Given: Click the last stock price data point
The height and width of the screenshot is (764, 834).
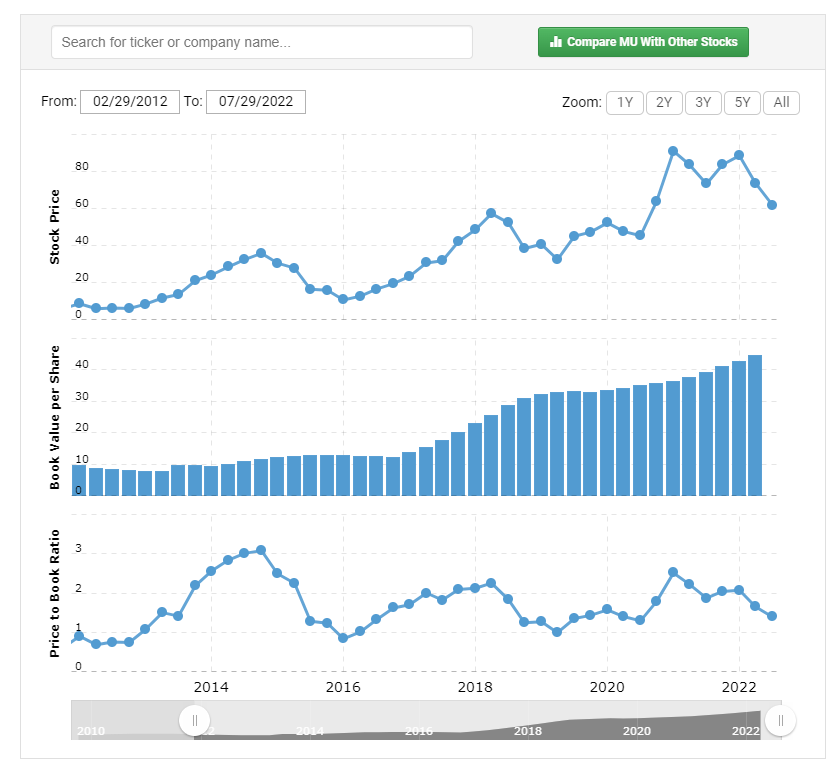Looking at the screenshot, I should pyautogui.click(x=772, y=205).
